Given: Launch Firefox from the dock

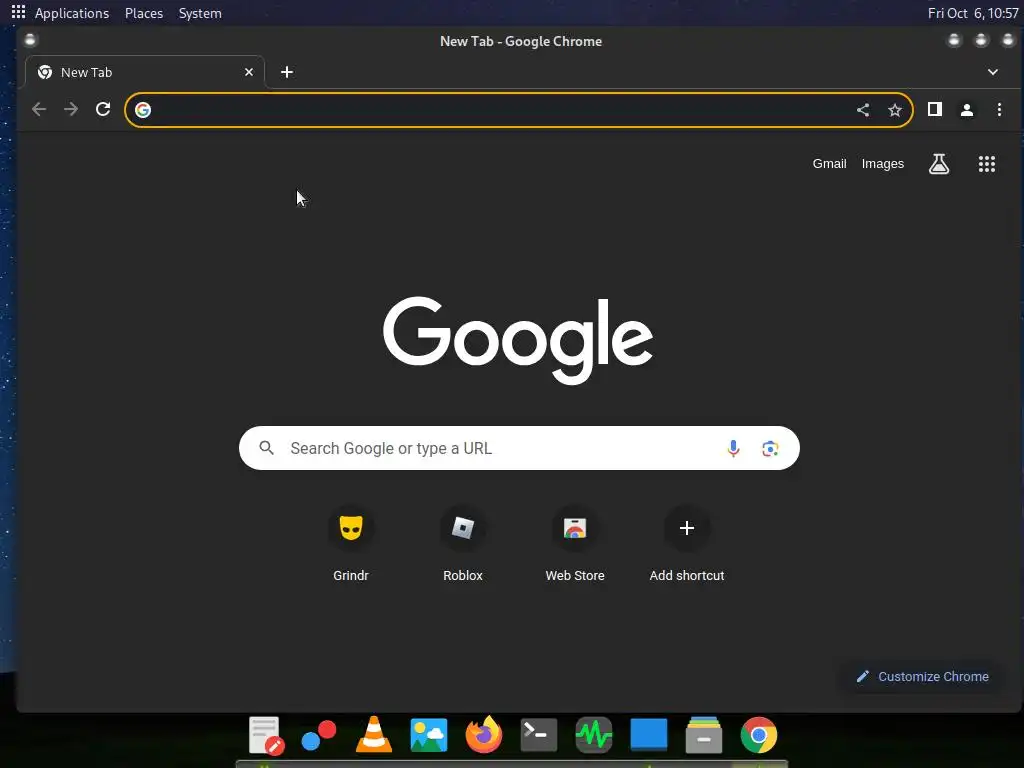Looking at the screenshot, I should pyautogui.click(x=484, y=735).
